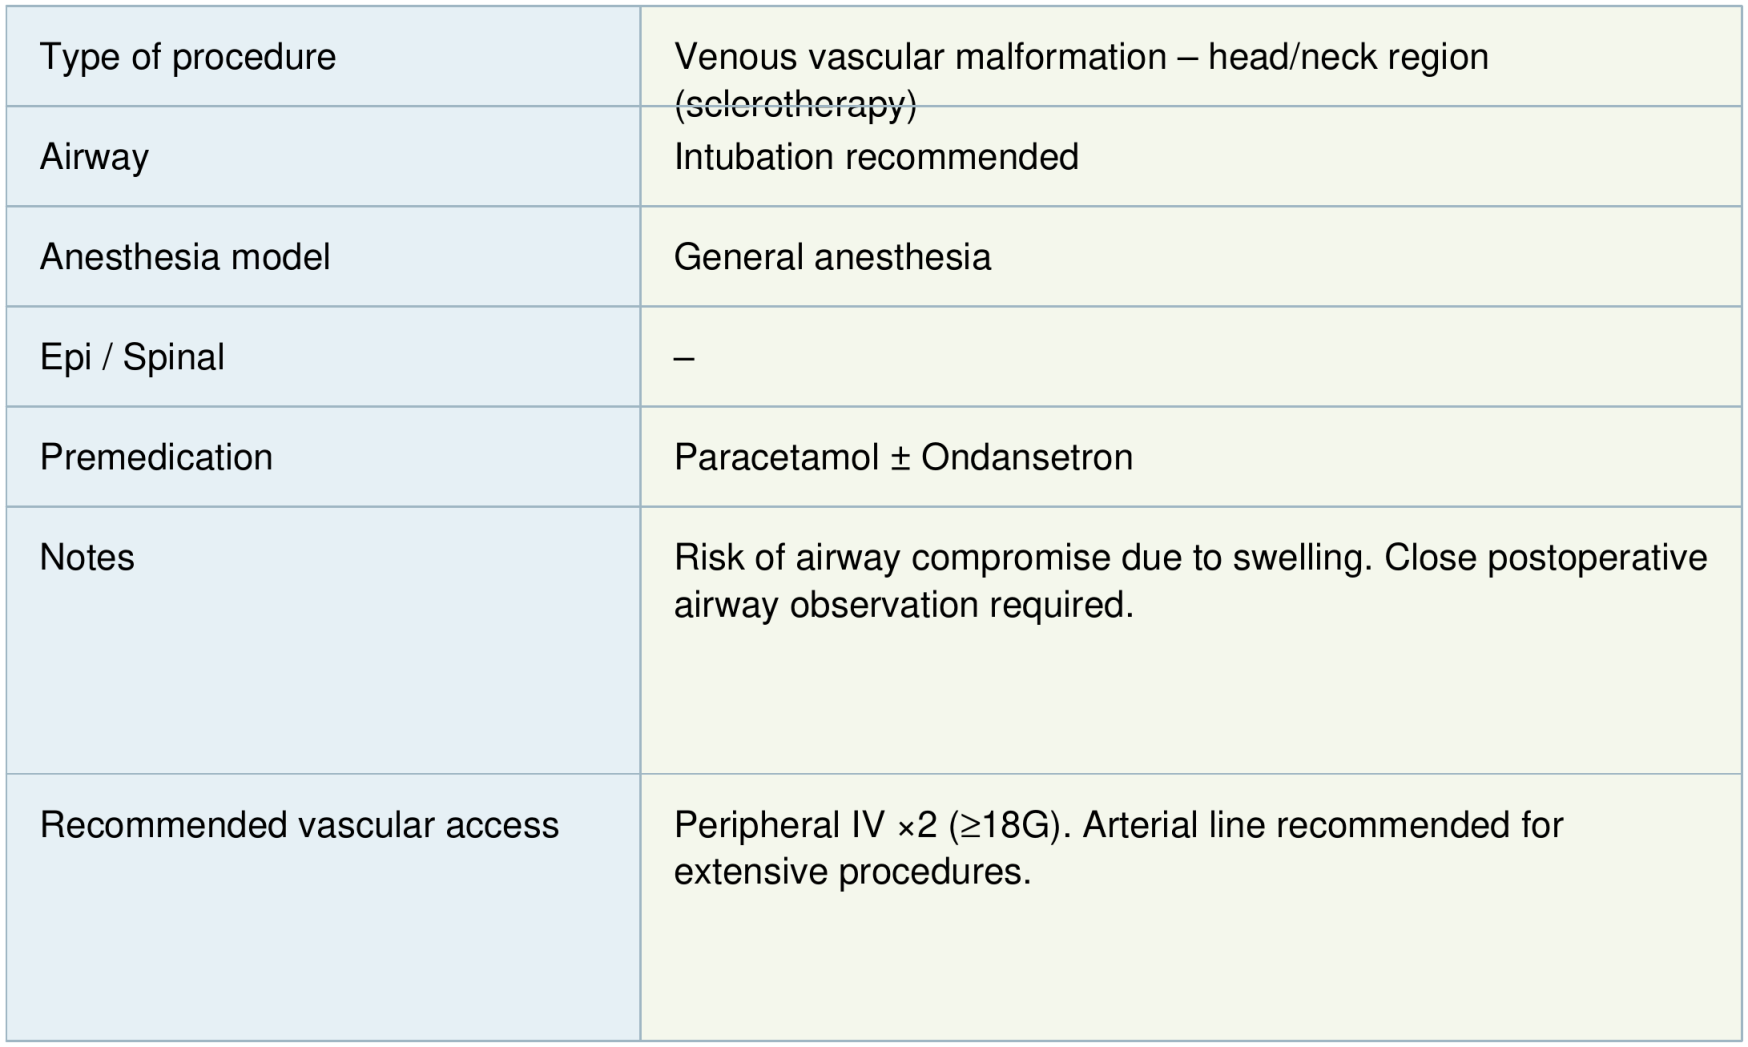Click the "Anesthesia model" label

[x=185, y=257]
